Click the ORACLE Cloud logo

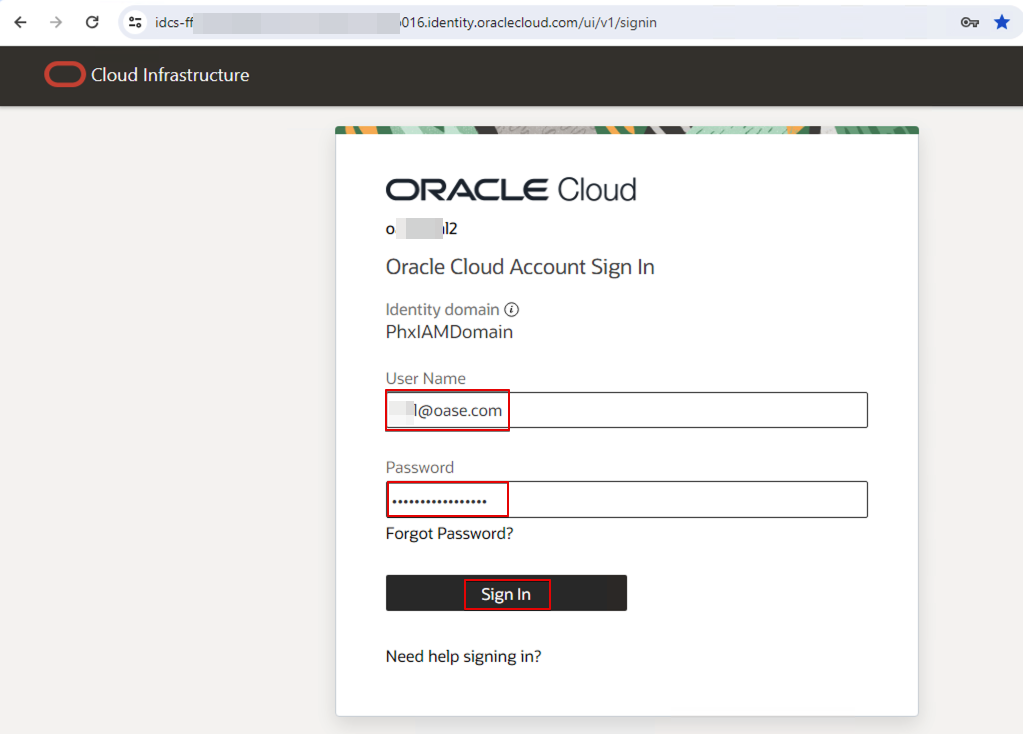[511, 189]
